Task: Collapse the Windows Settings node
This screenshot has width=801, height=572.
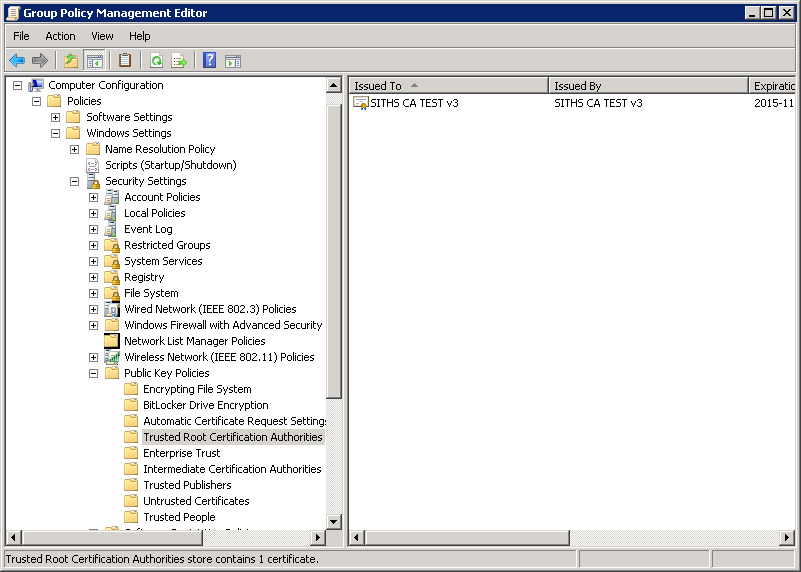Action: 55,133
